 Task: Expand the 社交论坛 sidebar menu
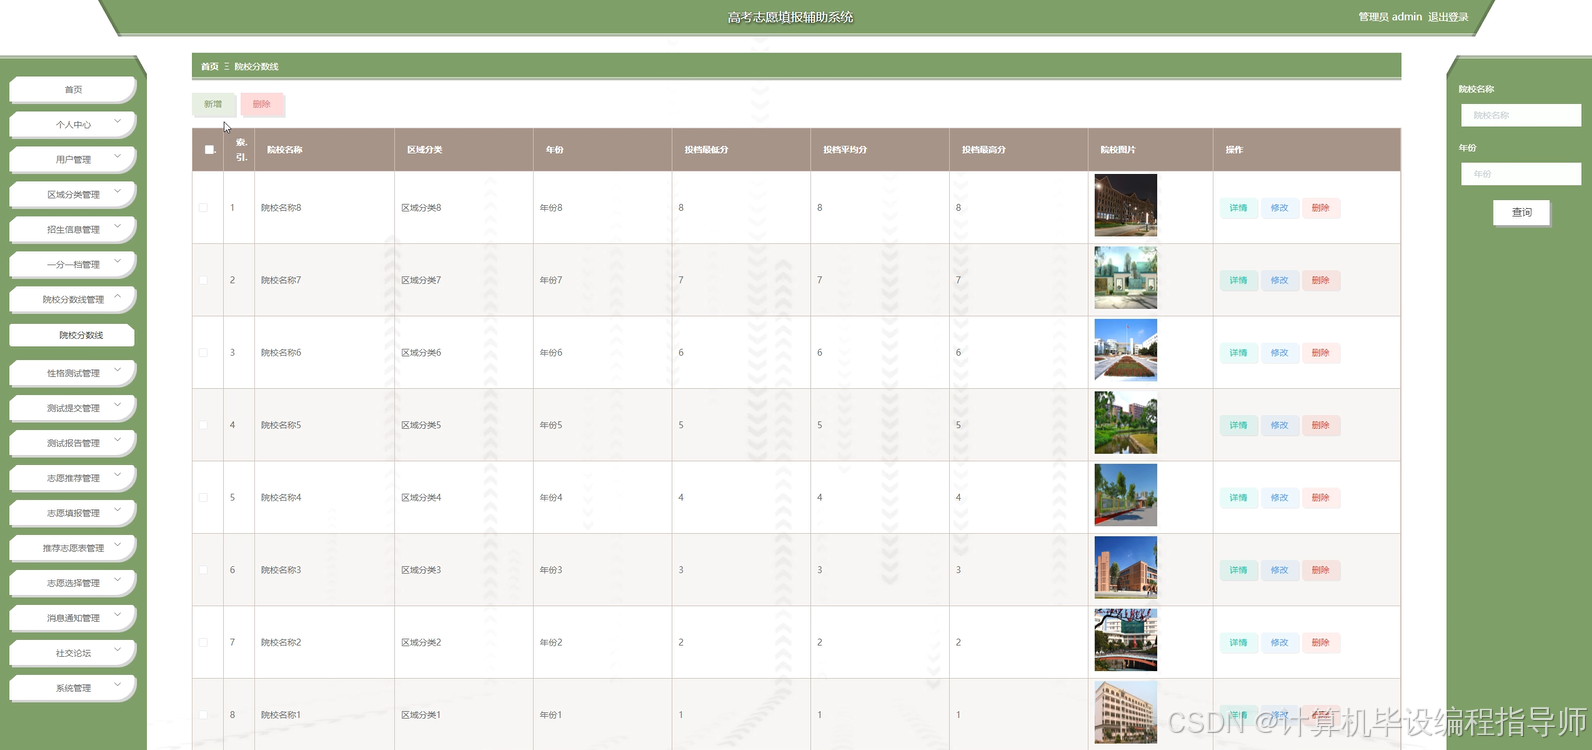coord(73,653)
